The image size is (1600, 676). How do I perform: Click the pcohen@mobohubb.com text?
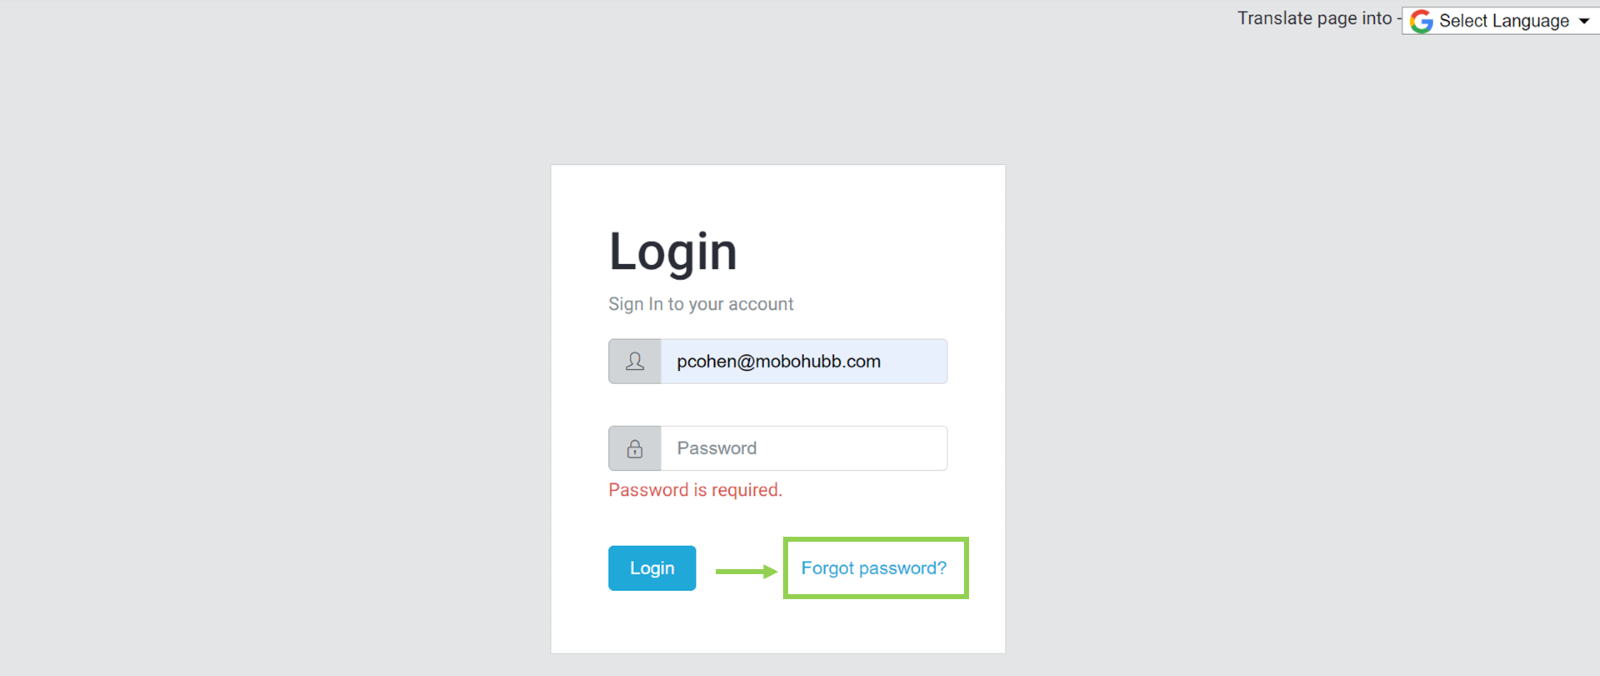pyautogui.click(x=778, y=361)
